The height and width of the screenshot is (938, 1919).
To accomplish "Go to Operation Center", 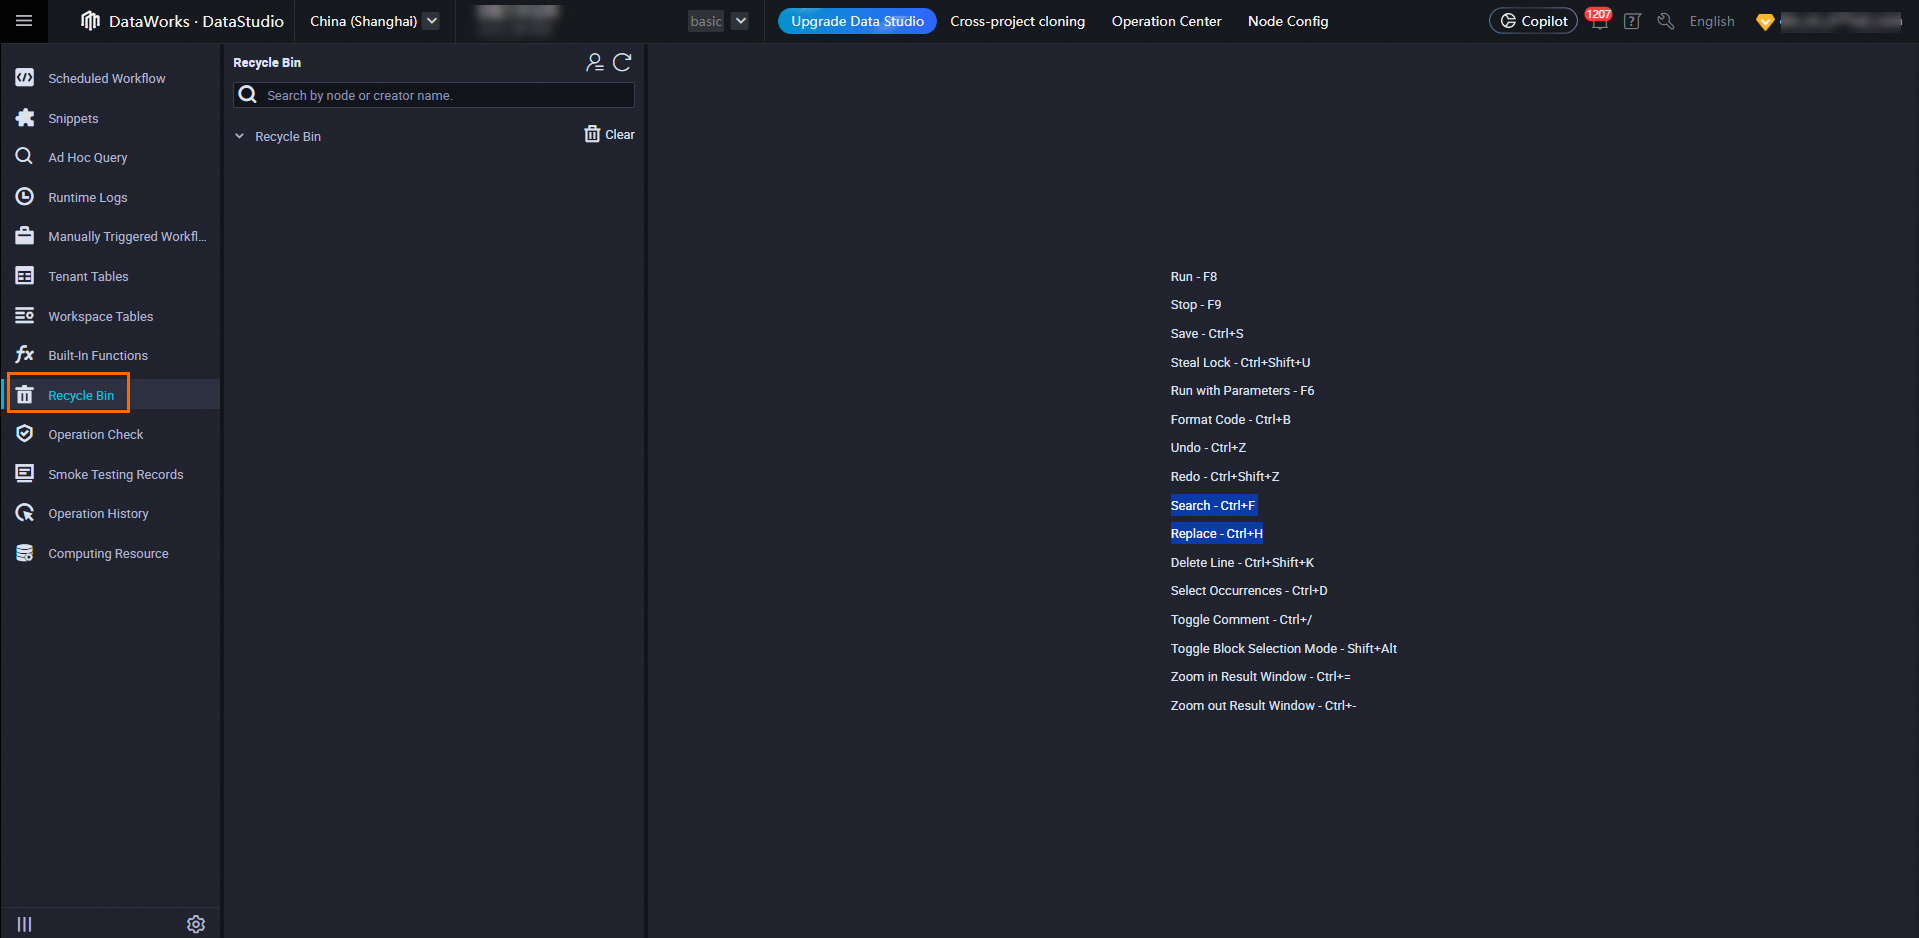I will coord(1166,21).
